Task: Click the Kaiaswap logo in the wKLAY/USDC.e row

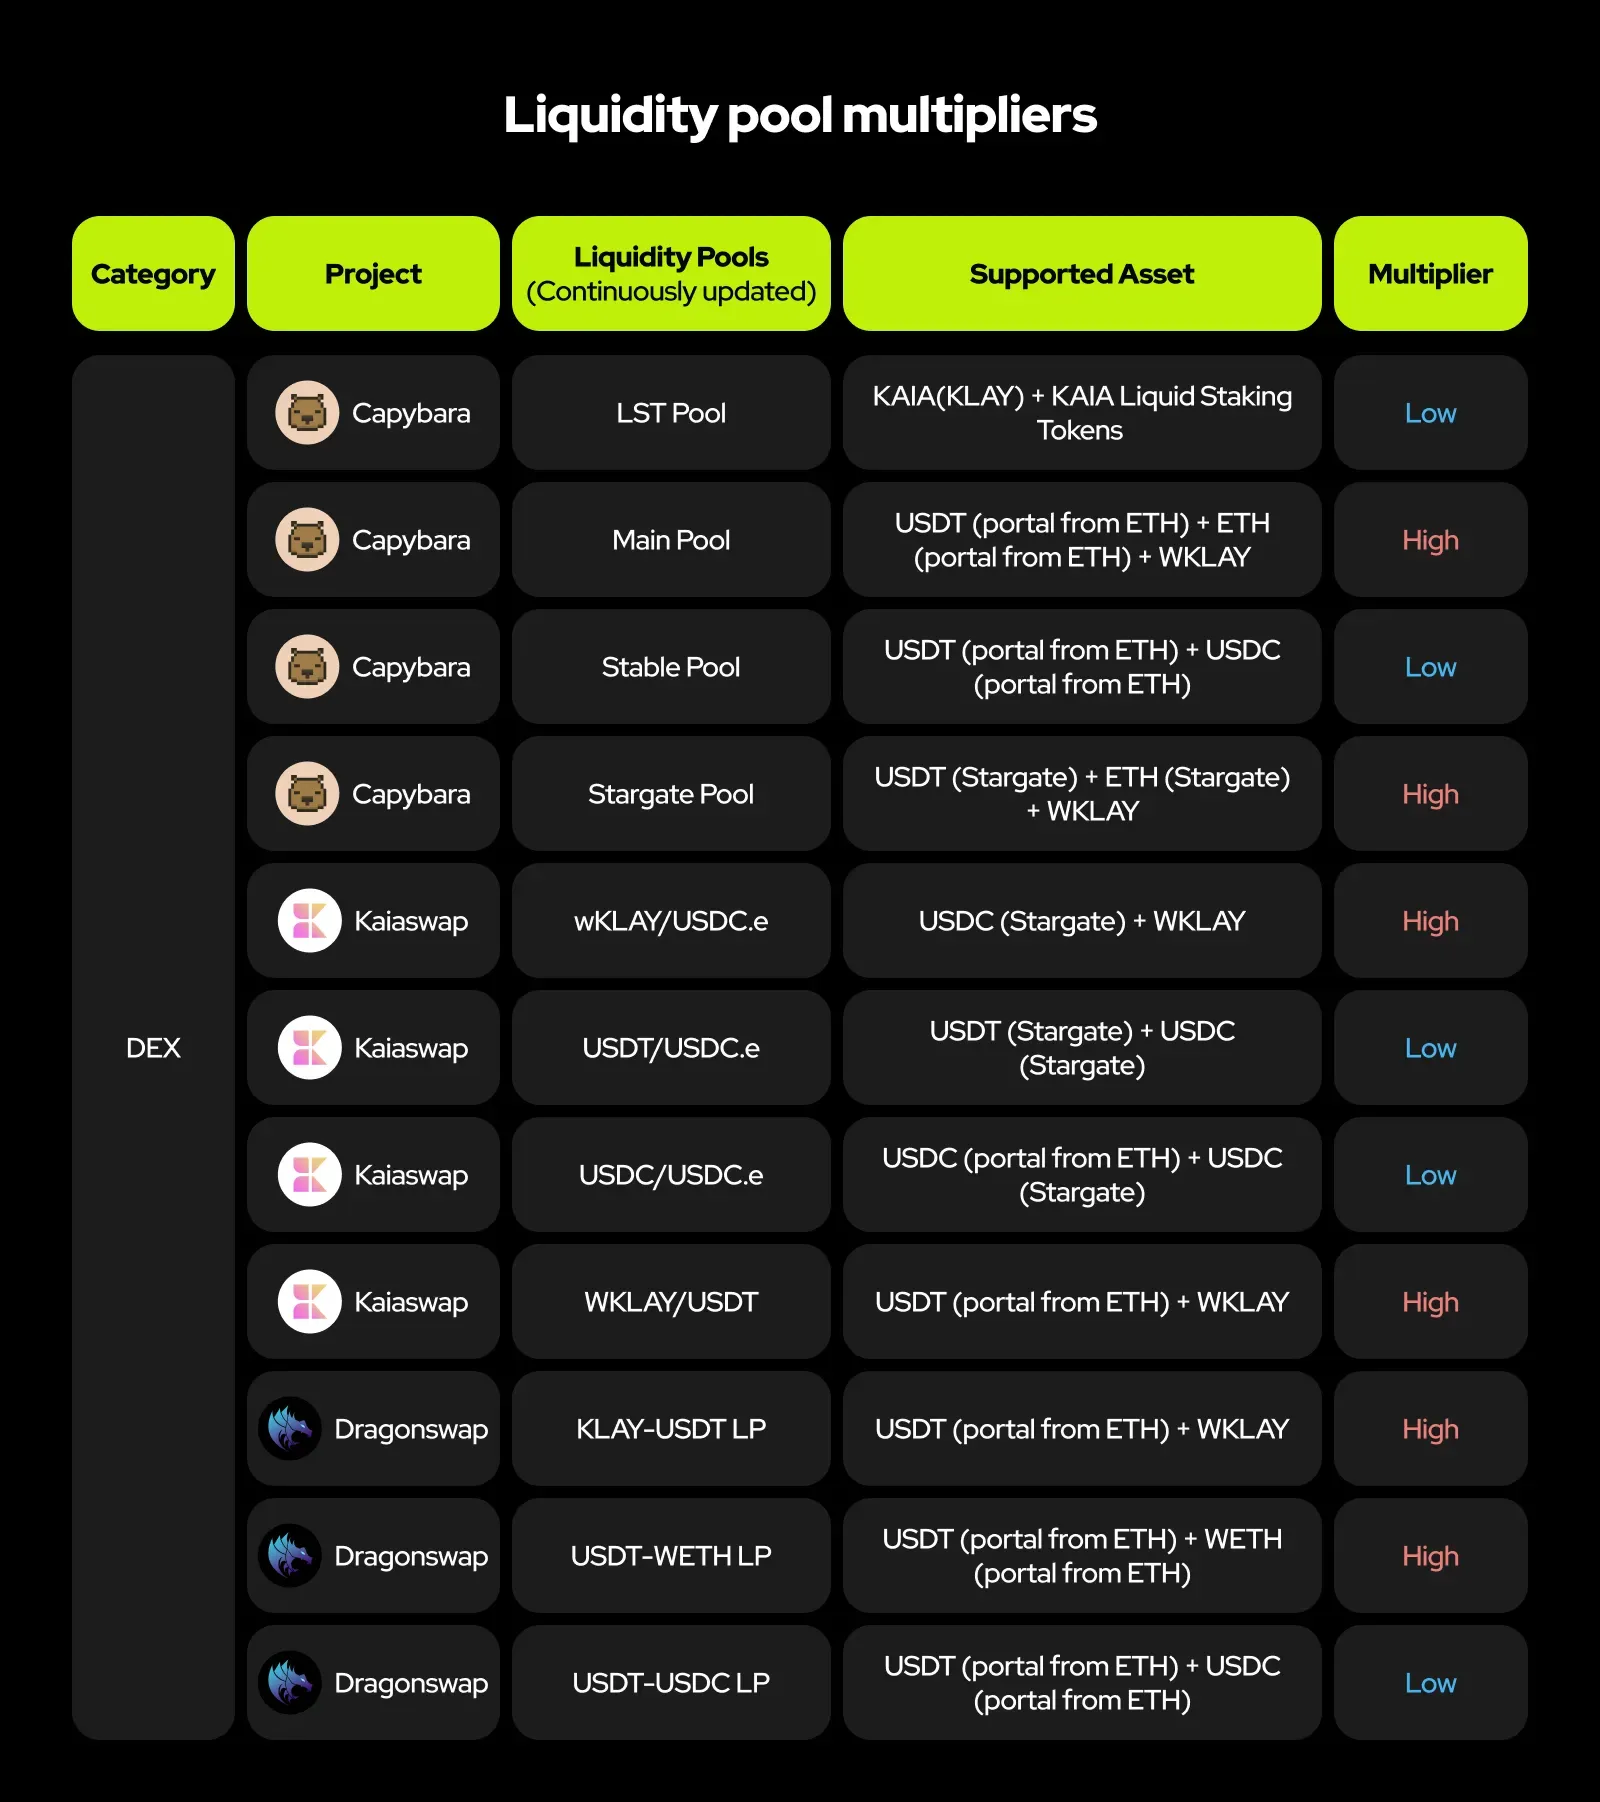Action: coord(309,921)
